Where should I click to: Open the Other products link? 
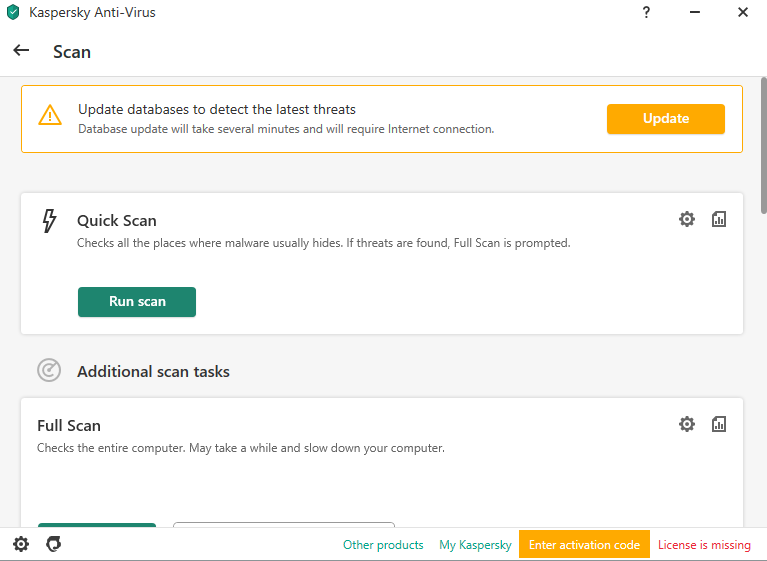click(383, 545)
